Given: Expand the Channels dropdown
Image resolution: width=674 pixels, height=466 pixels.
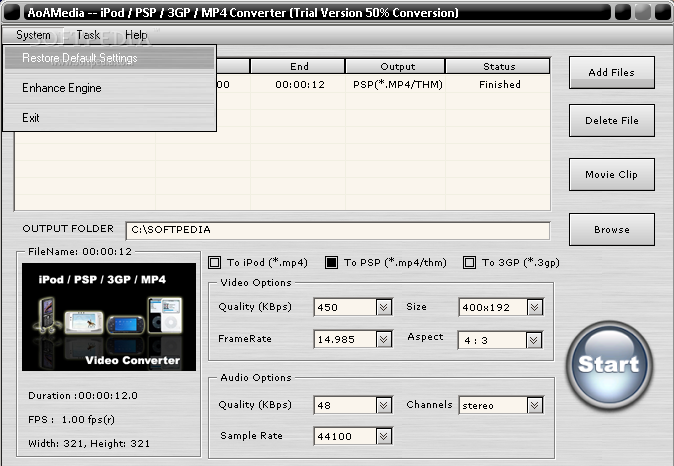Looking at the screenshot, I should [535, 405].
